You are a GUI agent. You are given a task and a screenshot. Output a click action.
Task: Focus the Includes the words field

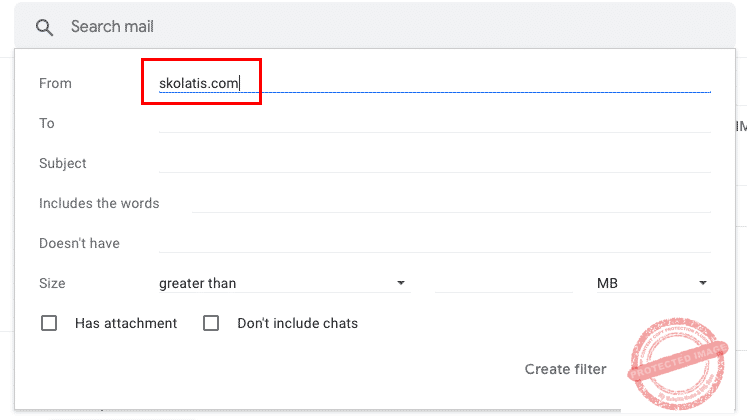point(450,203)
